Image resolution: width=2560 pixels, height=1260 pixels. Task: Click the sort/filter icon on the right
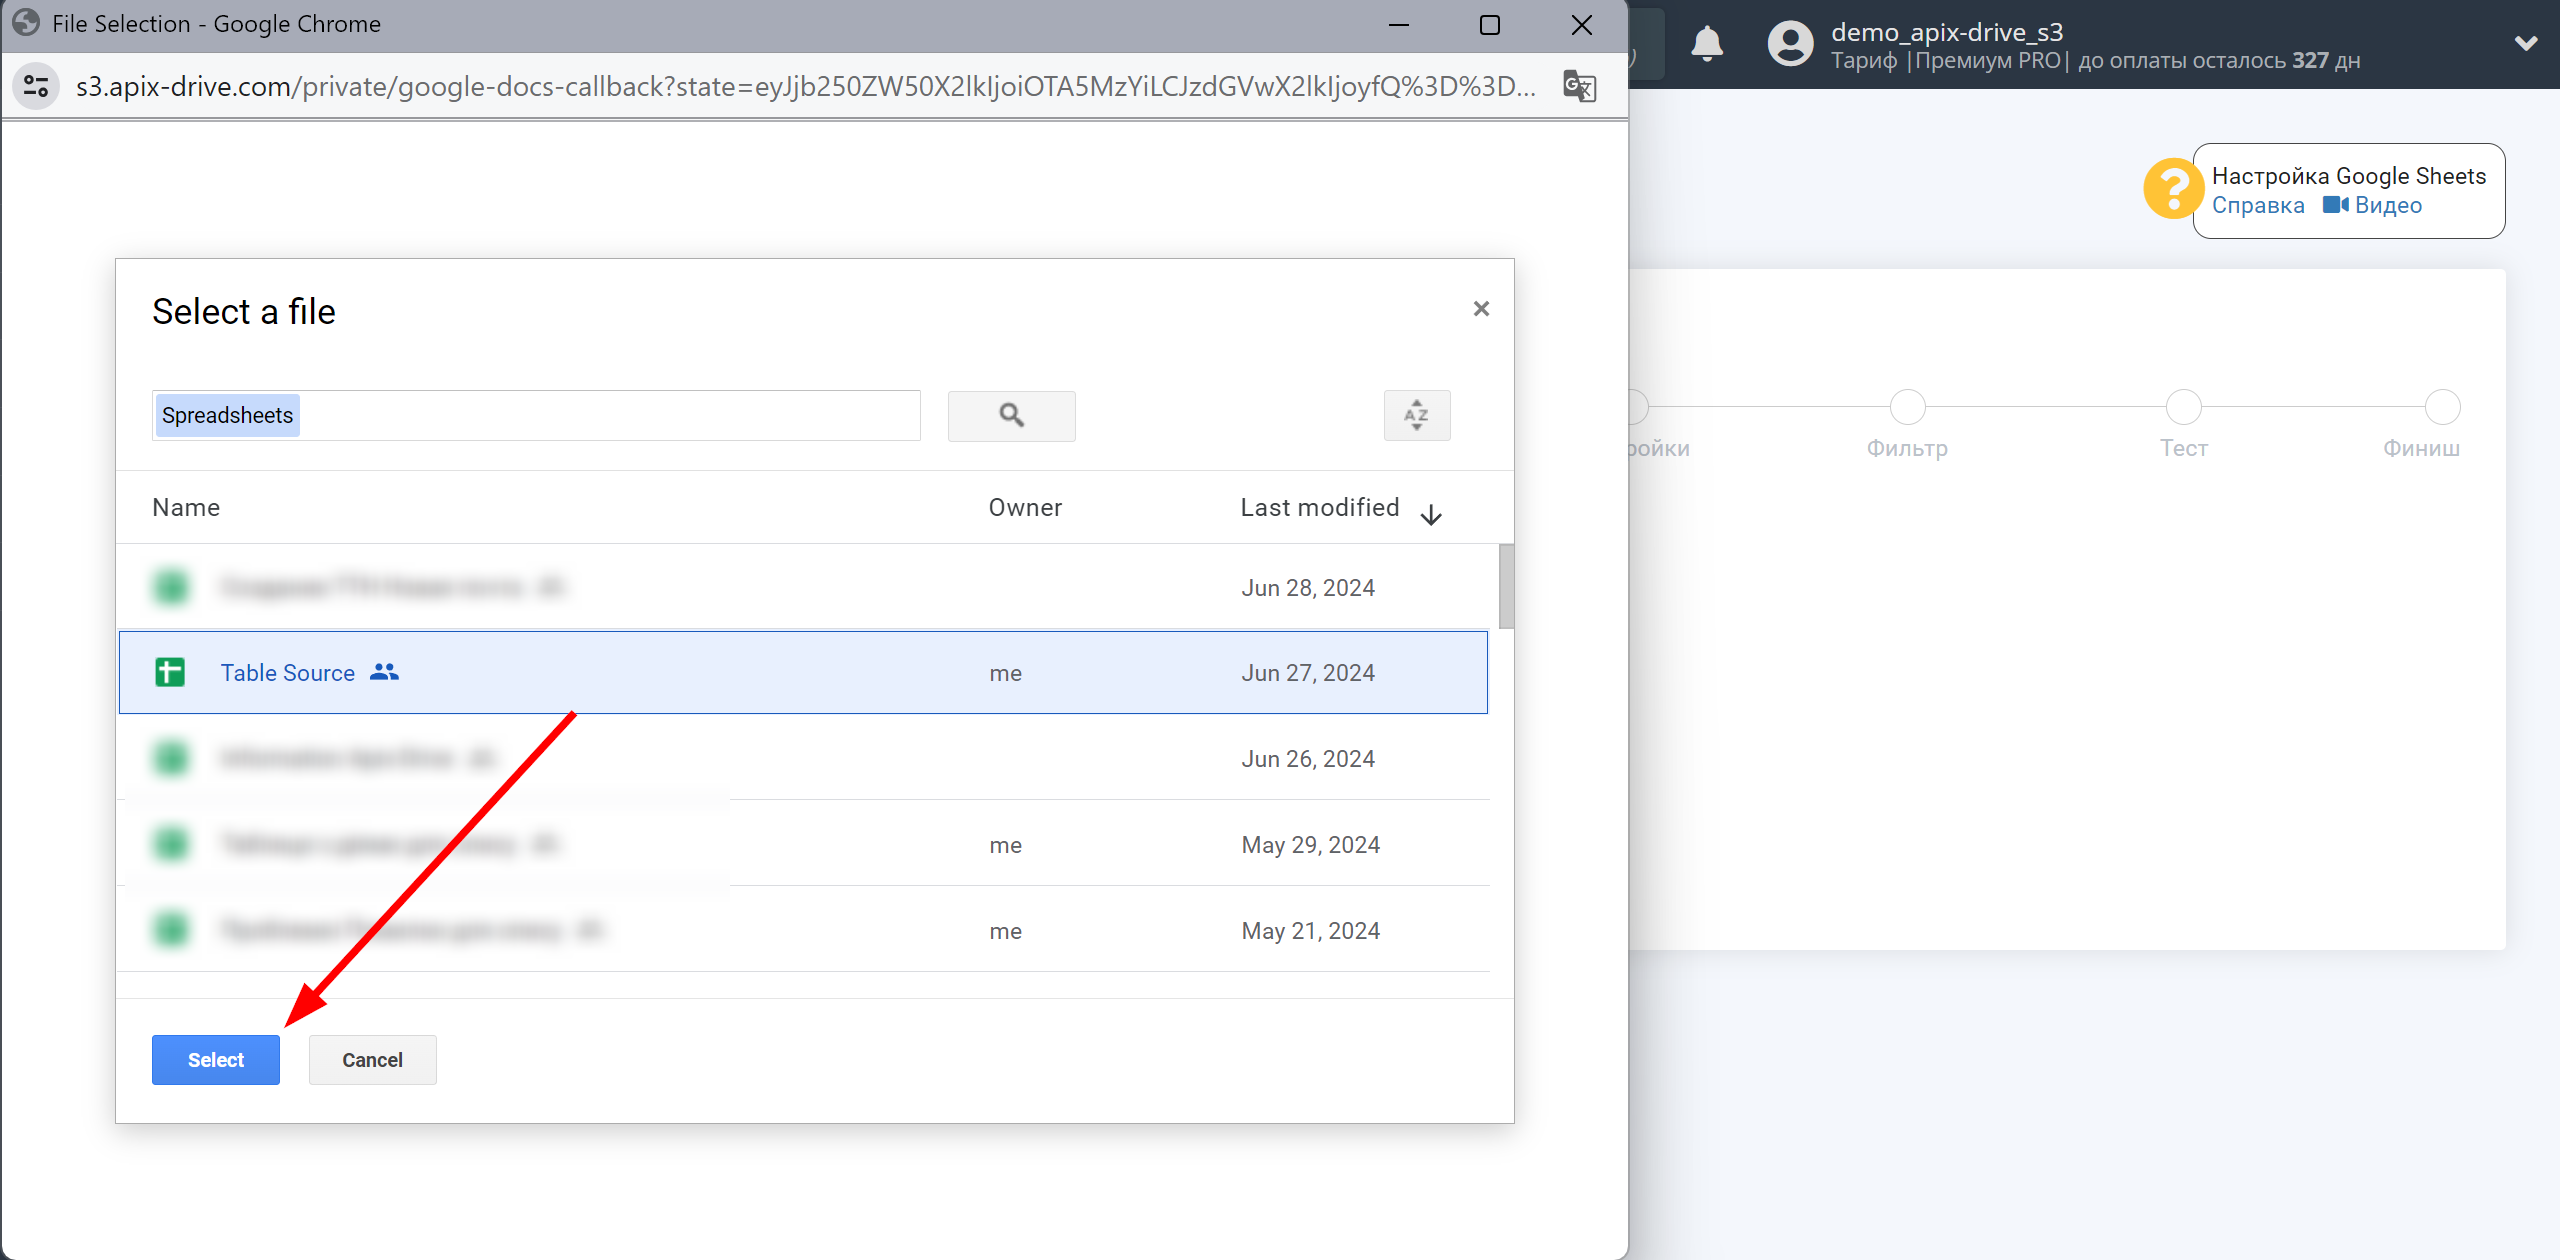tap(1416, 415)
